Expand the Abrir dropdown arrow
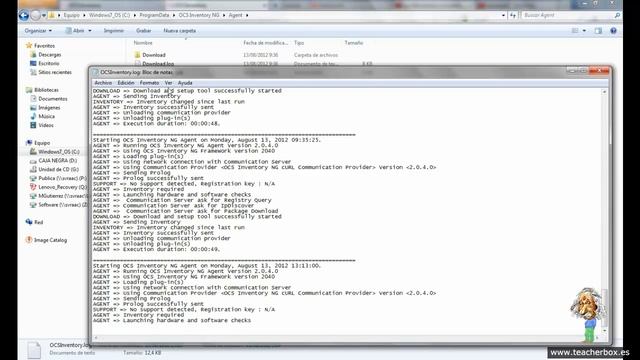The width and height of the screenshot is (640, 360). pos(90,31)
